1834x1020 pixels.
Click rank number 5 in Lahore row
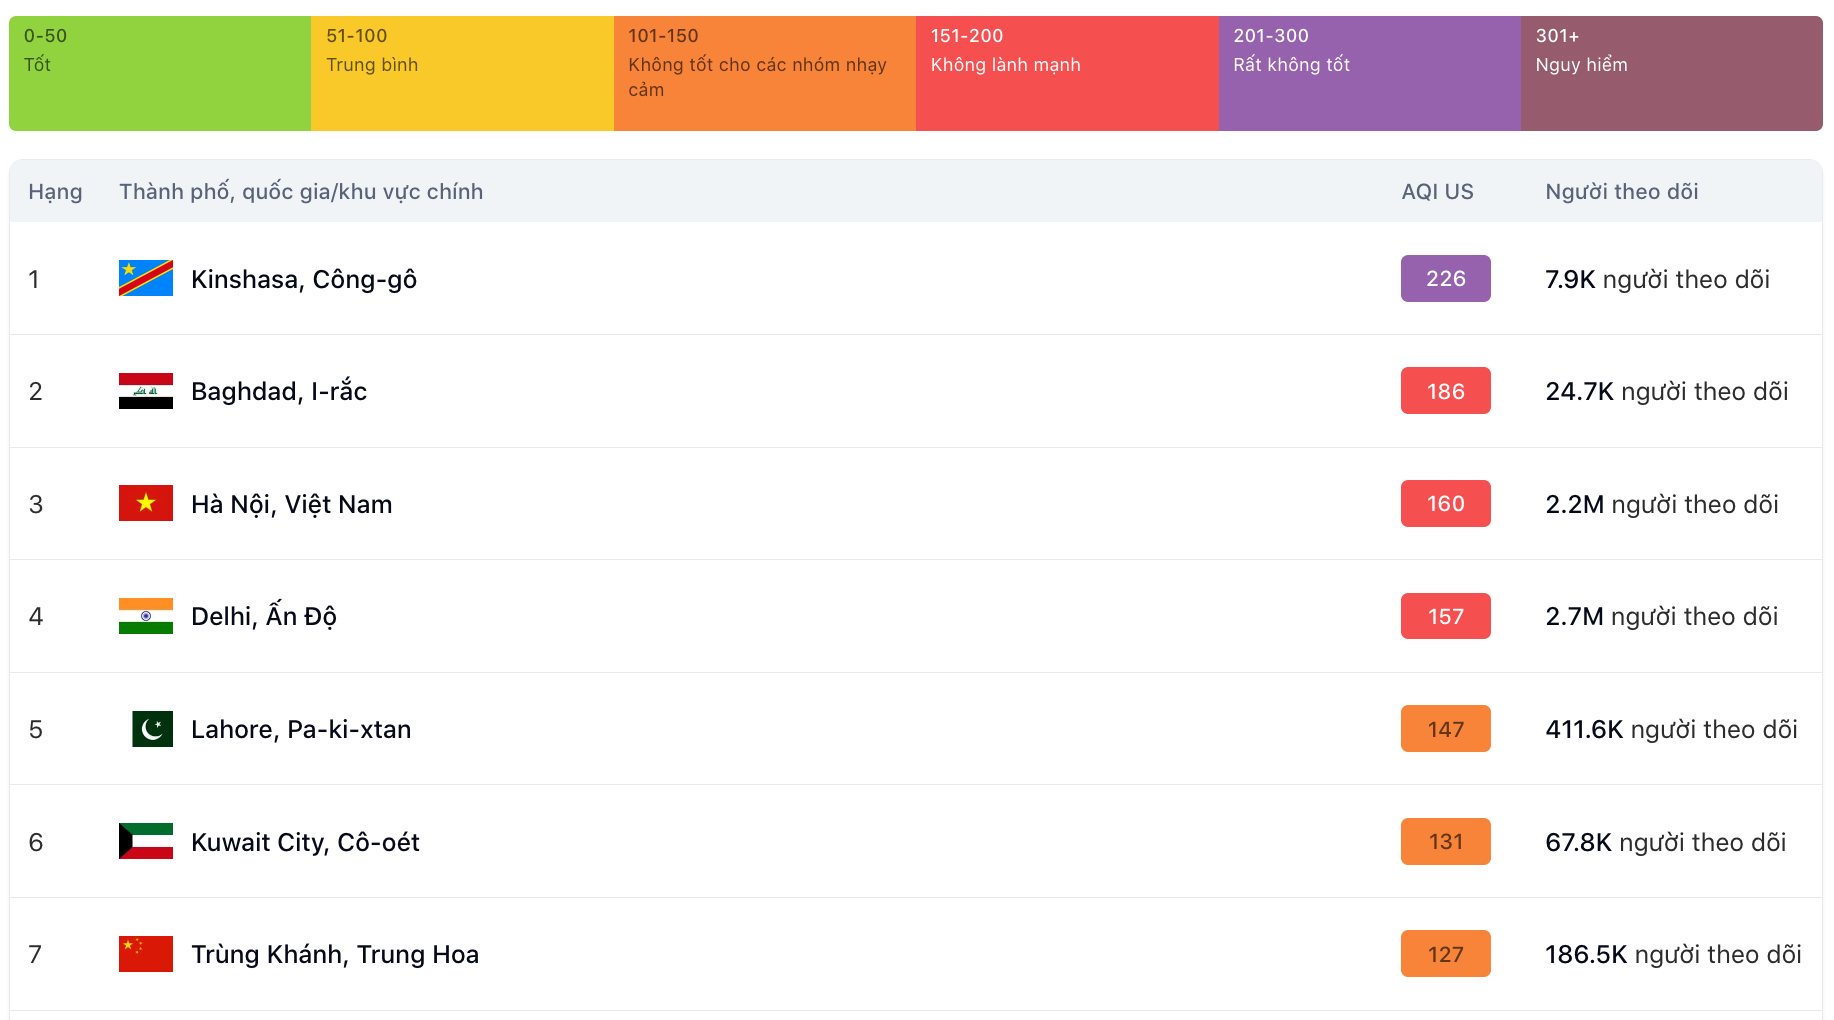[36, 729]
